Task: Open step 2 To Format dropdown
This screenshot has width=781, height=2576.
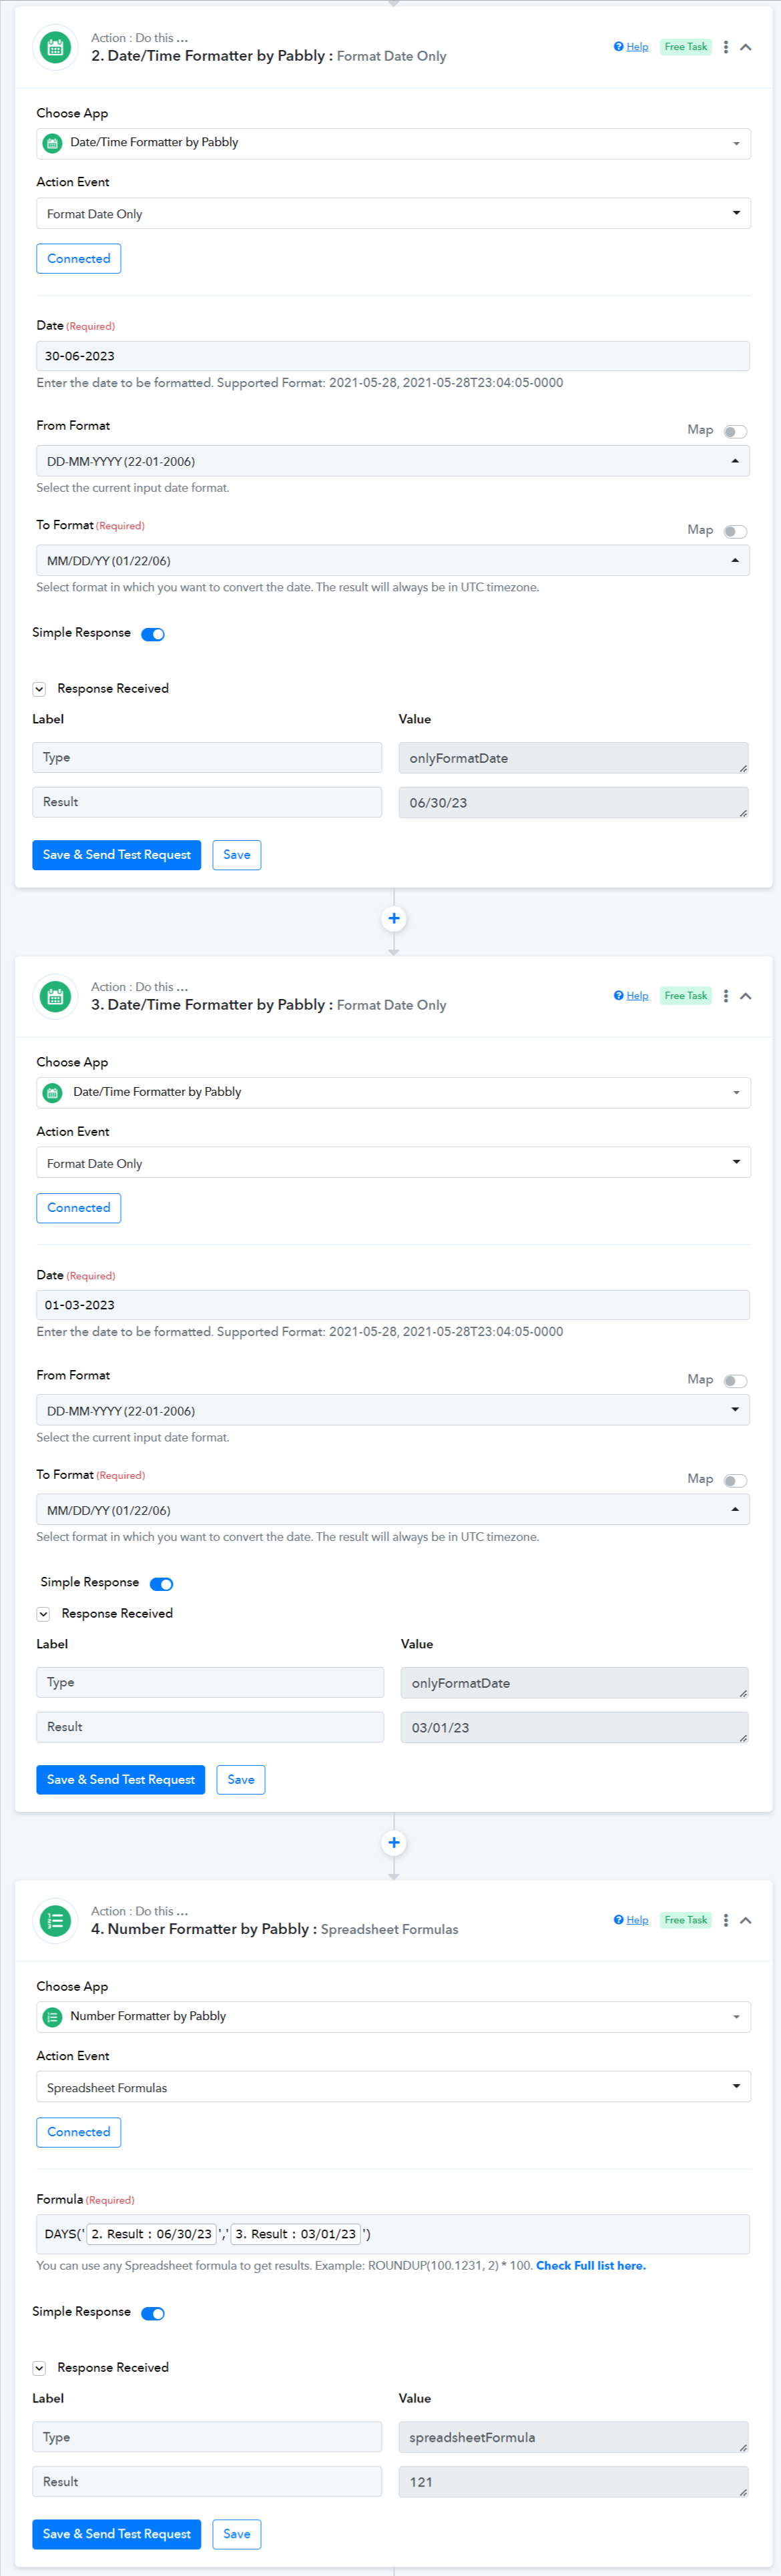Action: tap(392, 561)
